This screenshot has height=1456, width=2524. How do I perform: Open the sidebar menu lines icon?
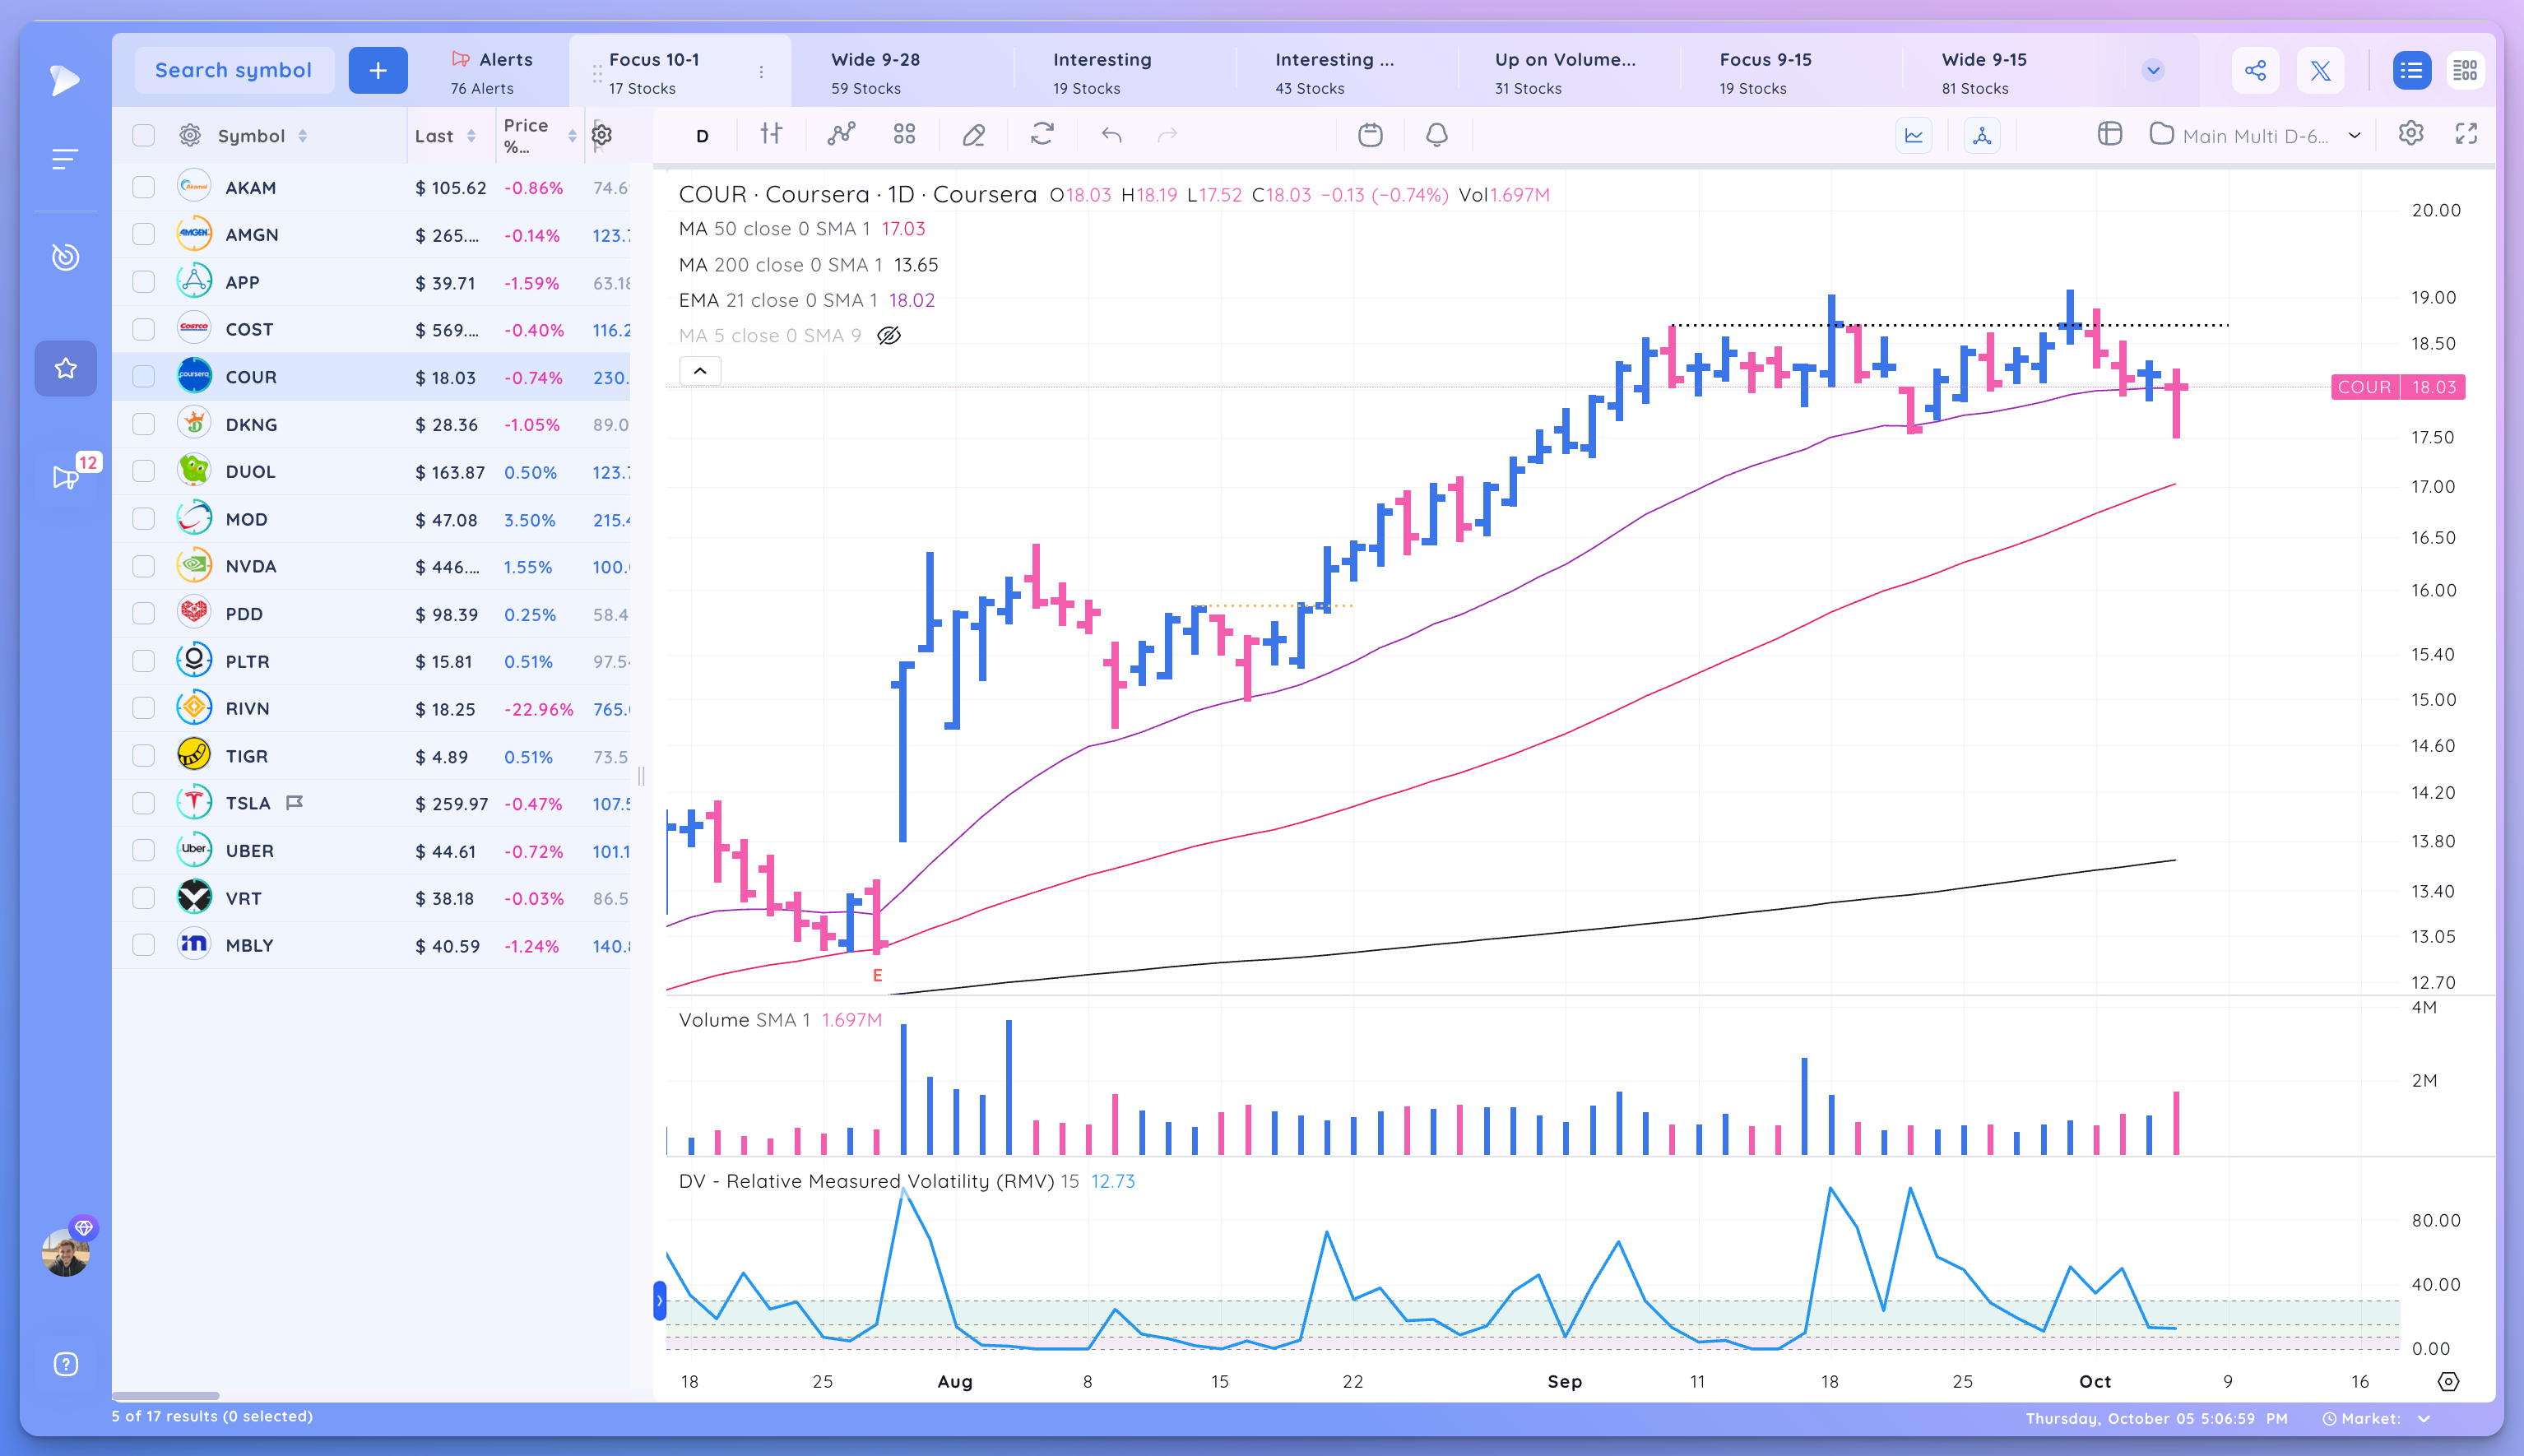(x=65, y=159)
